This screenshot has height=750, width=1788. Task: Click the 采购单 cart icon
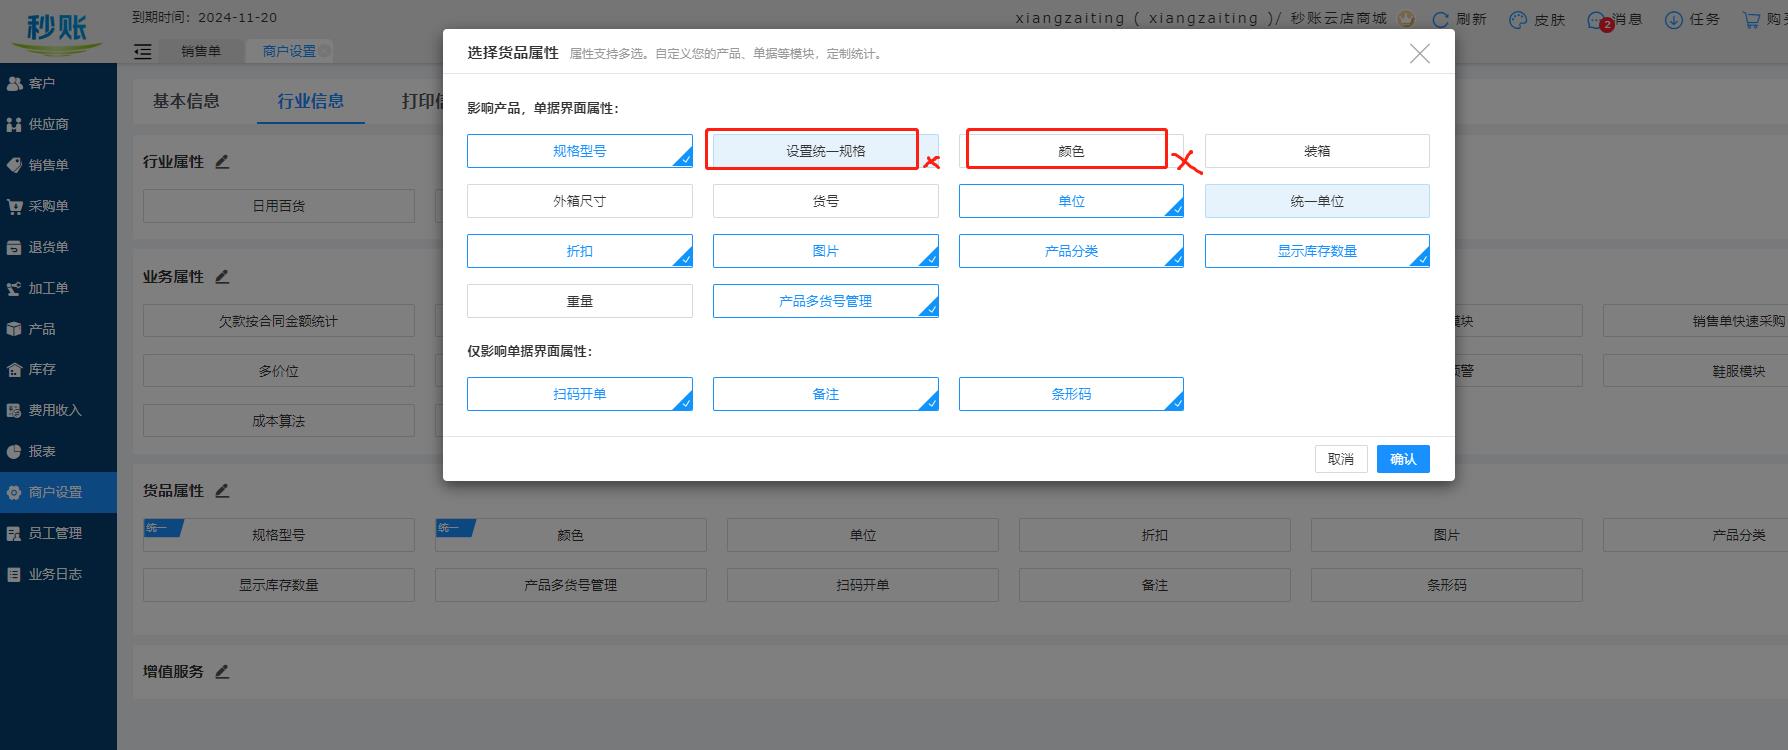click(x=14, y=207)
